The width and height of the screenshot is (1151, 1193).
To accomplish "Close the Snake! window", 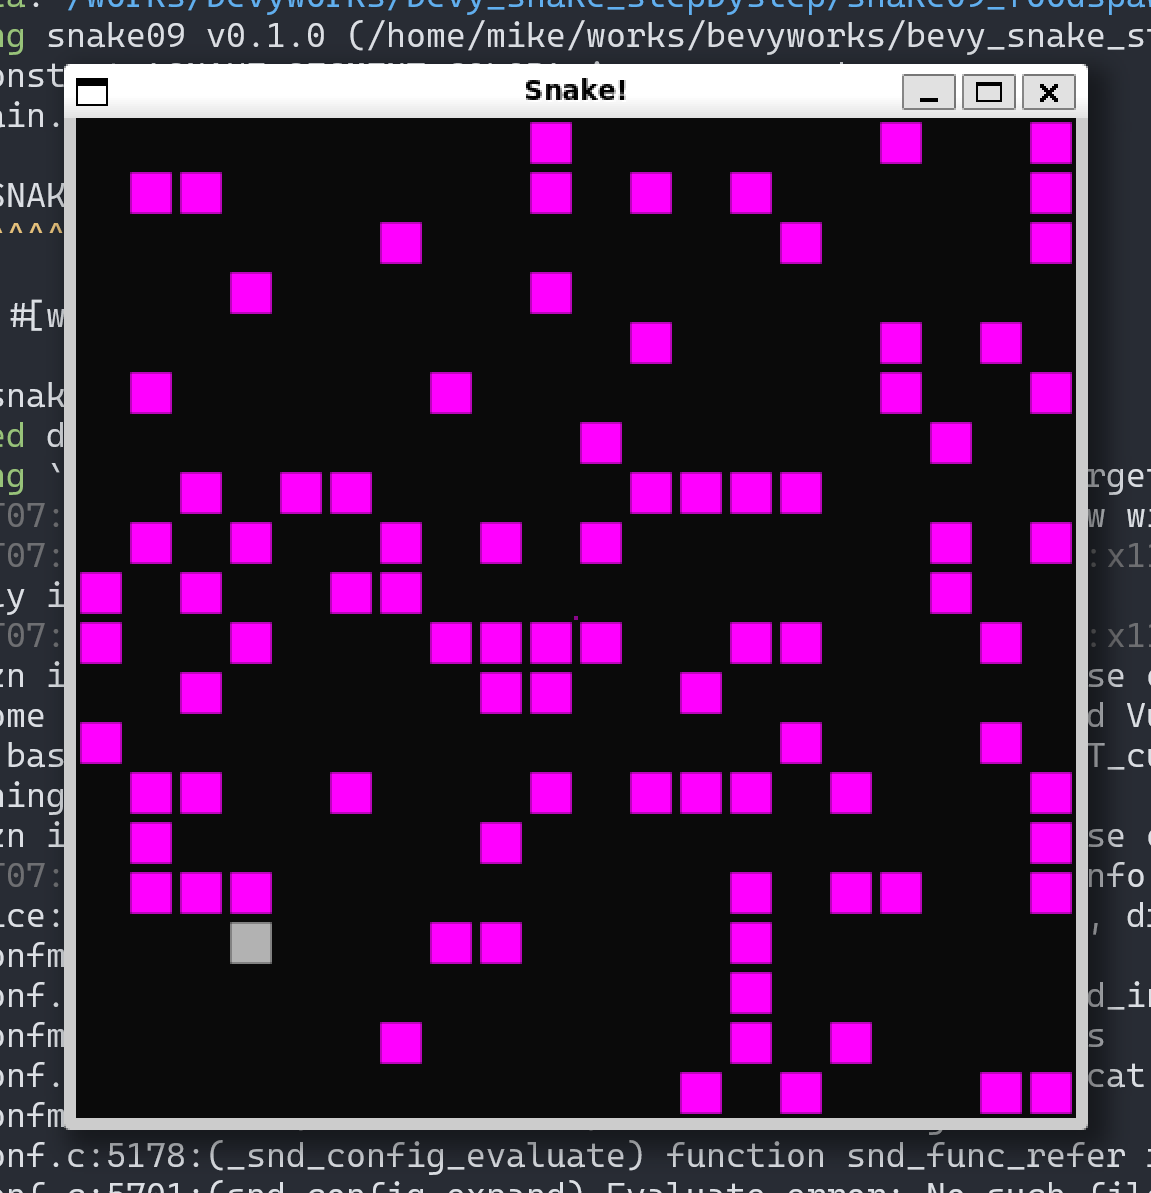I will (x=1049, y=92).
